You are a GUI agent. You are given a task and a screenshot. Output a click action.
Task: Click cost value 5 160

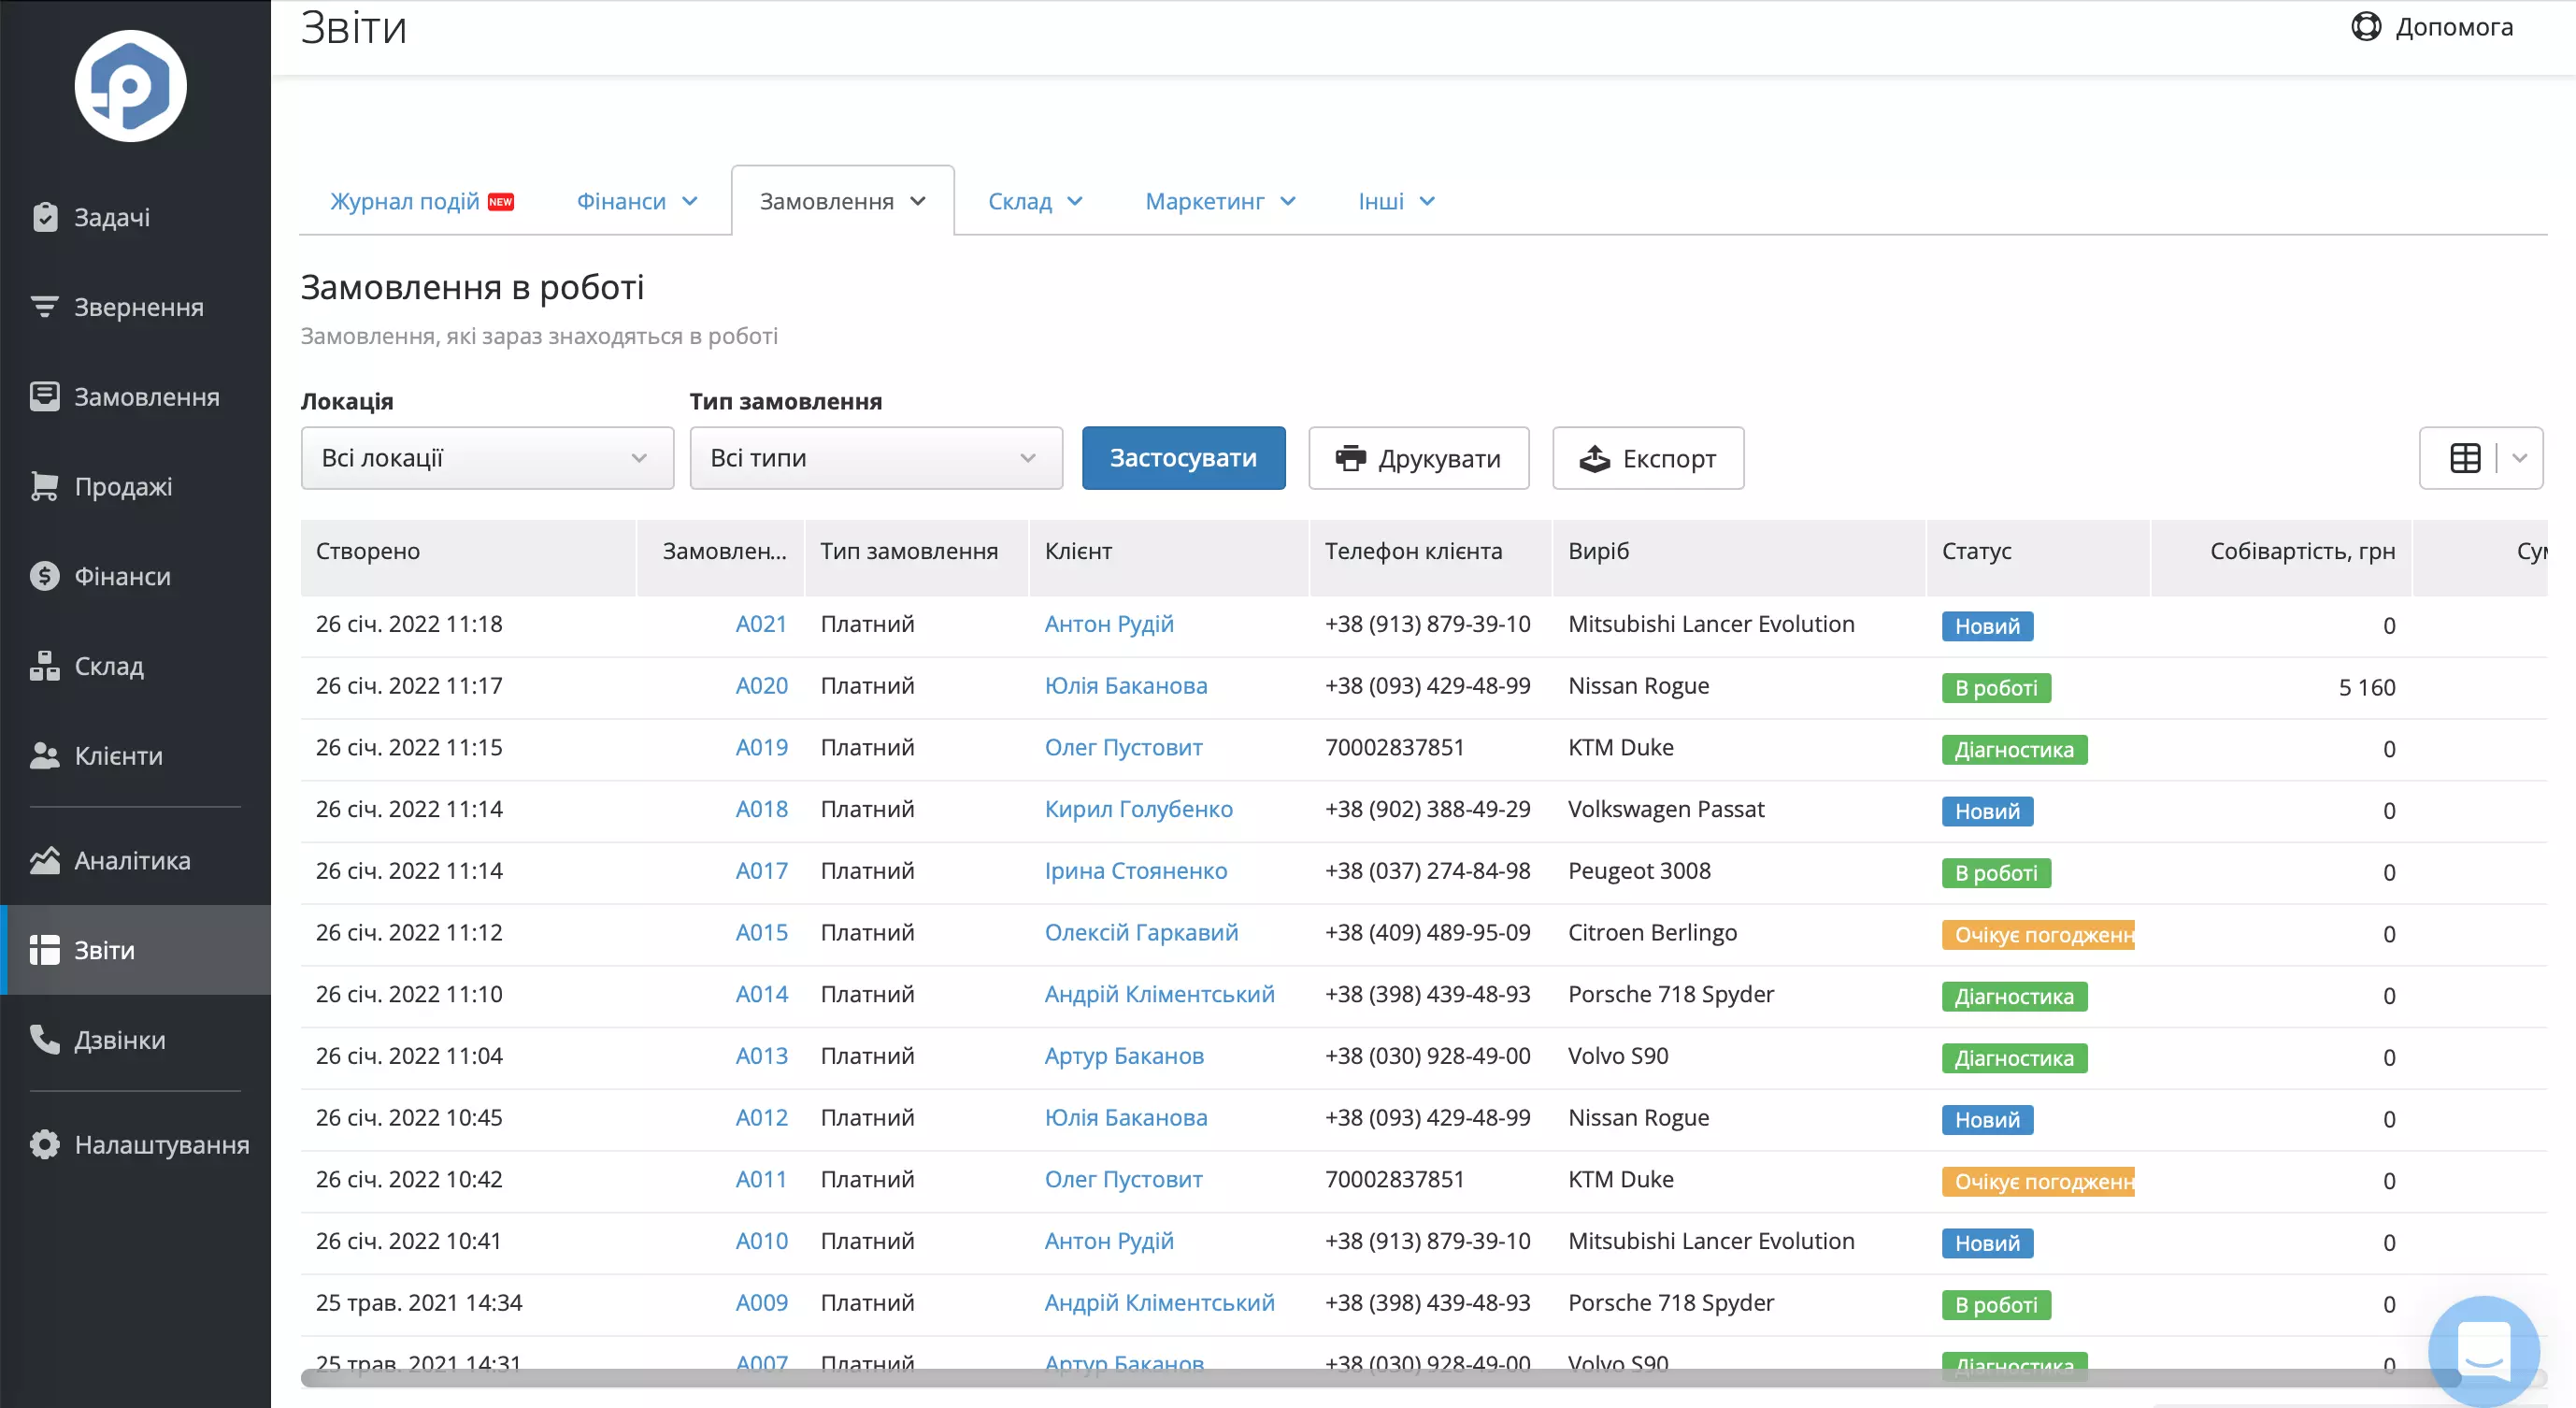point(2366,687)
